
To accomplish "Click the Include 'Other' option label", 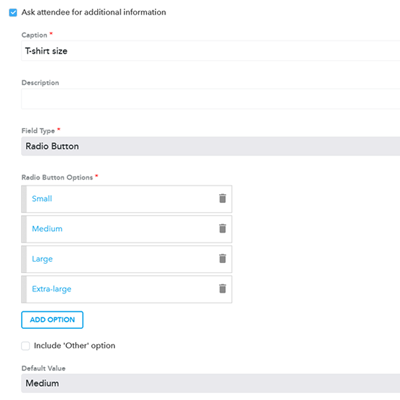I will click(x=74, y=346).
